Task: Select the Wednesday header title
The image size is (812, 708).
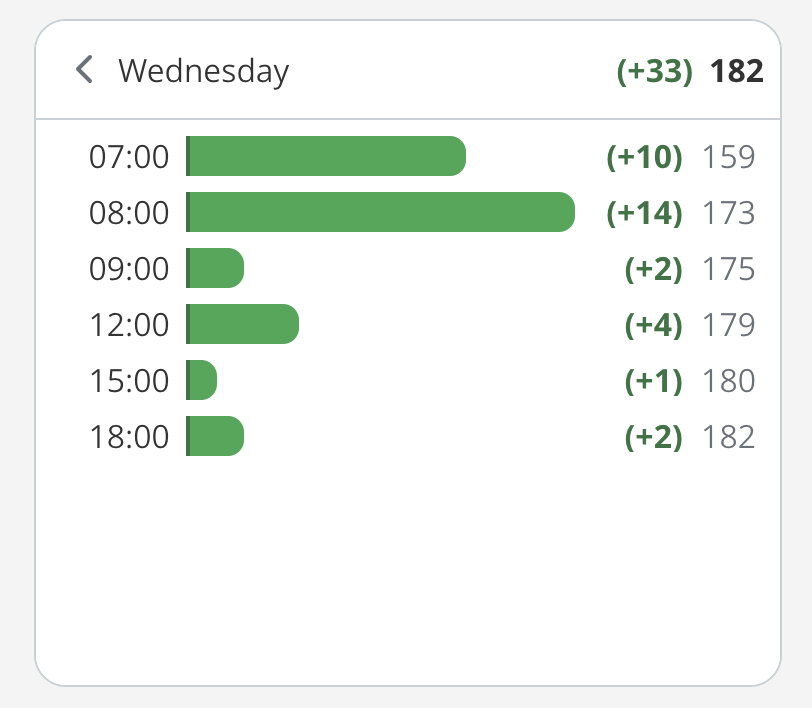Action: (x=203, y=71)
